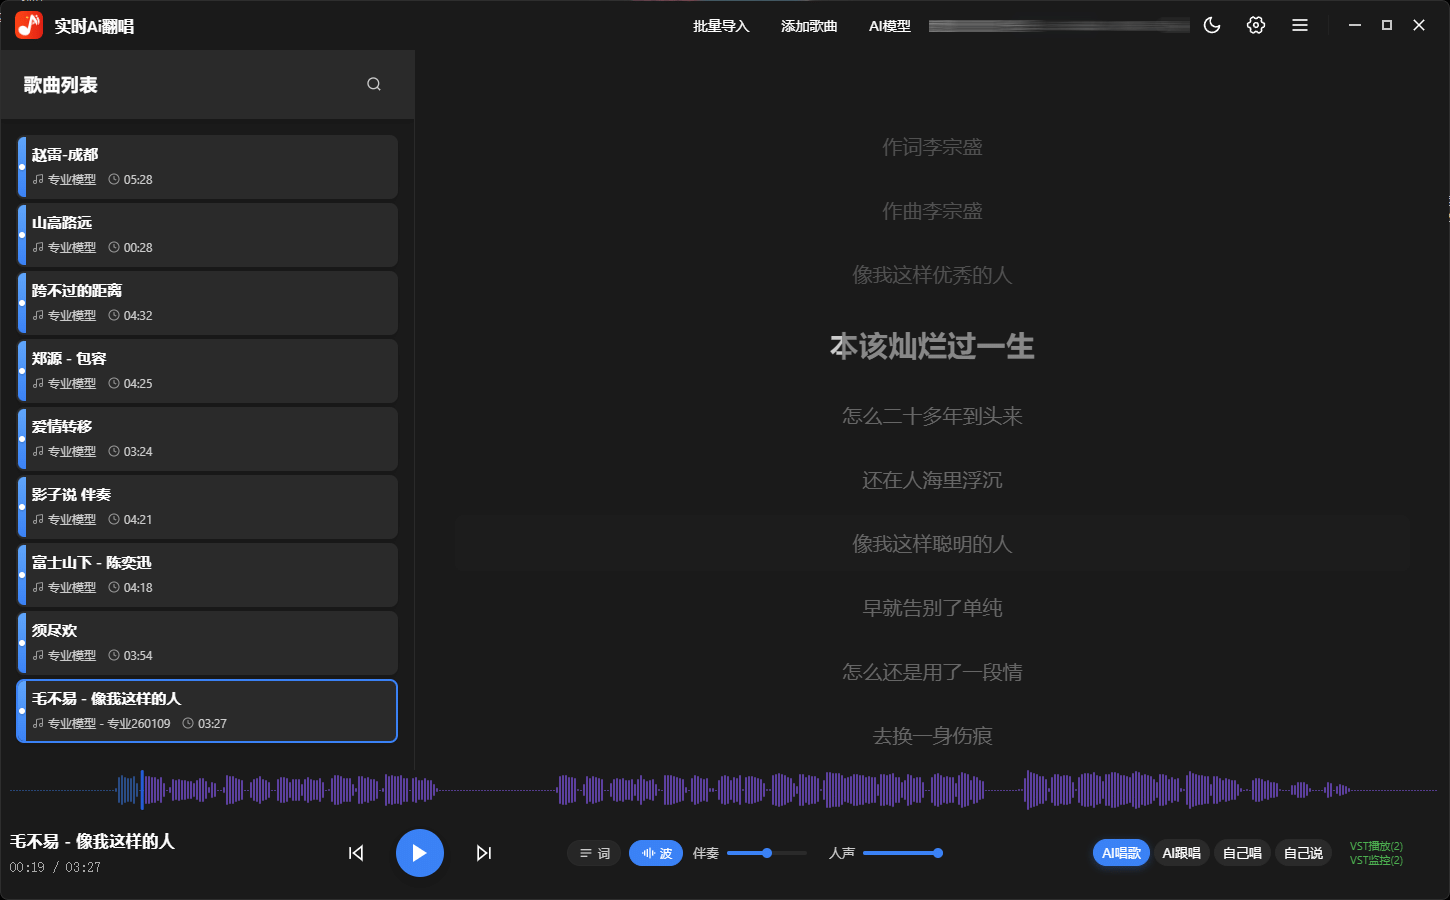Viewport: 1450px width, 900px height.
Task: Adjust the 伴奏 accompaniment volume slider
Action: 766,852
